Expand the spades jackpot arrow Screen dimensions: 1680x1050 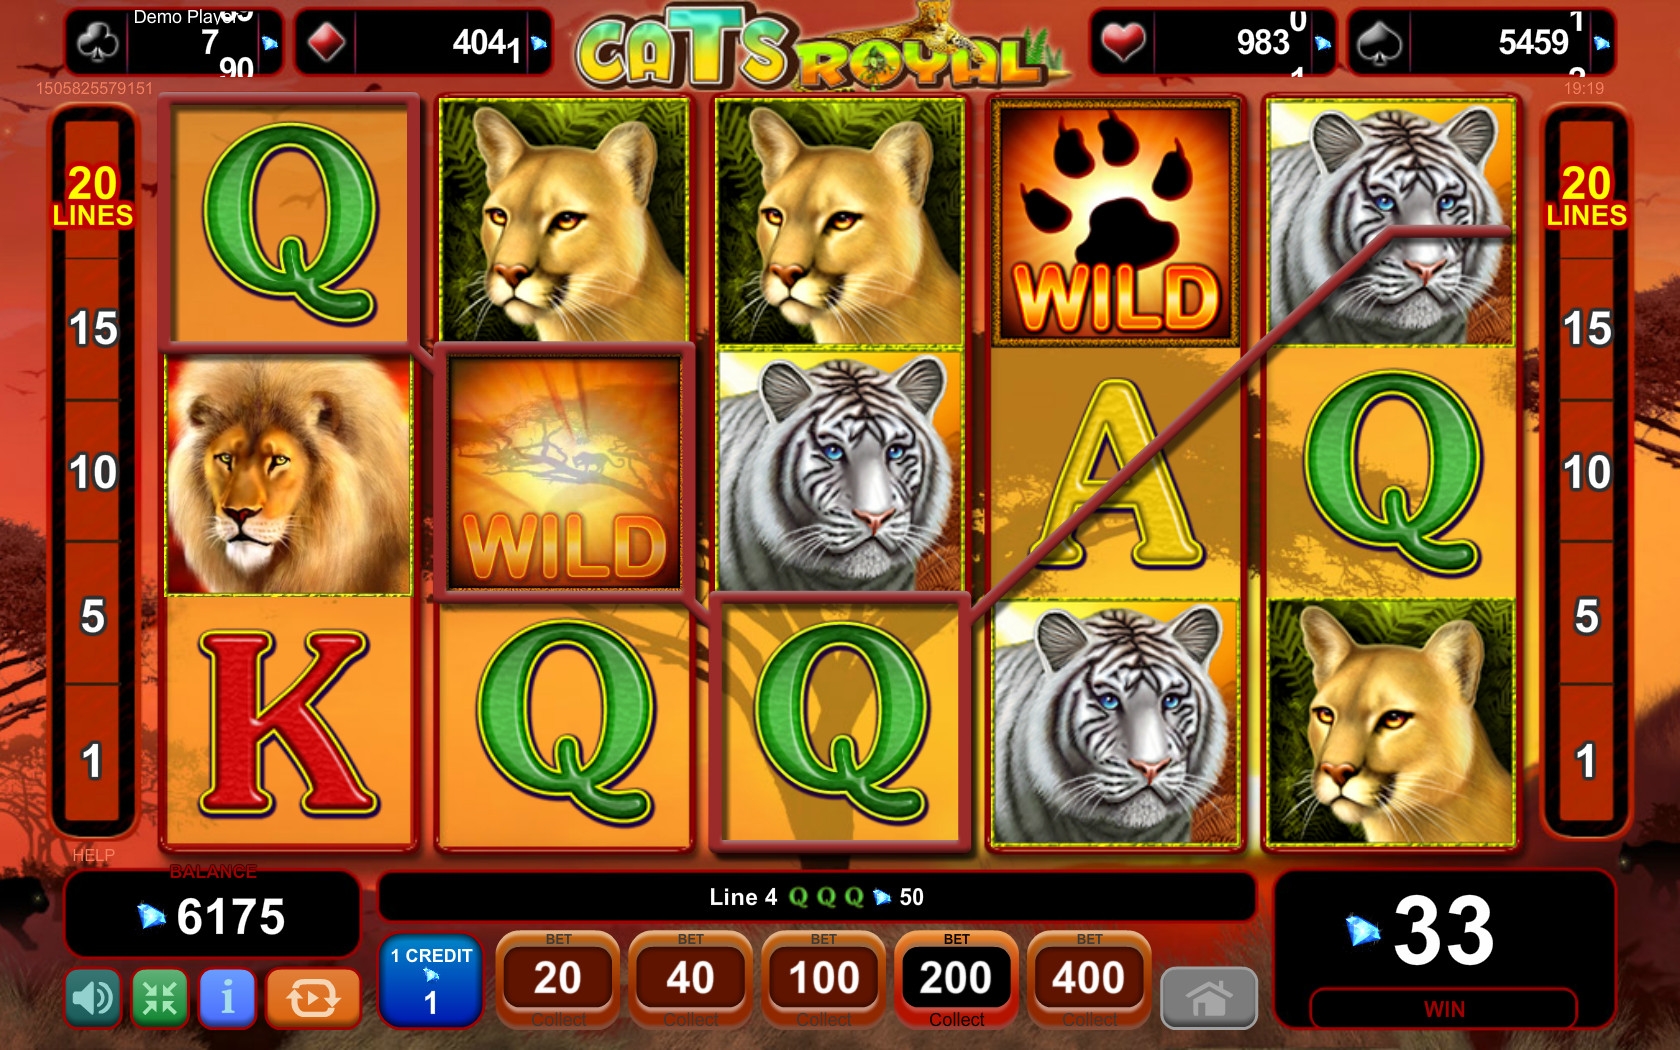[1602, 43]
